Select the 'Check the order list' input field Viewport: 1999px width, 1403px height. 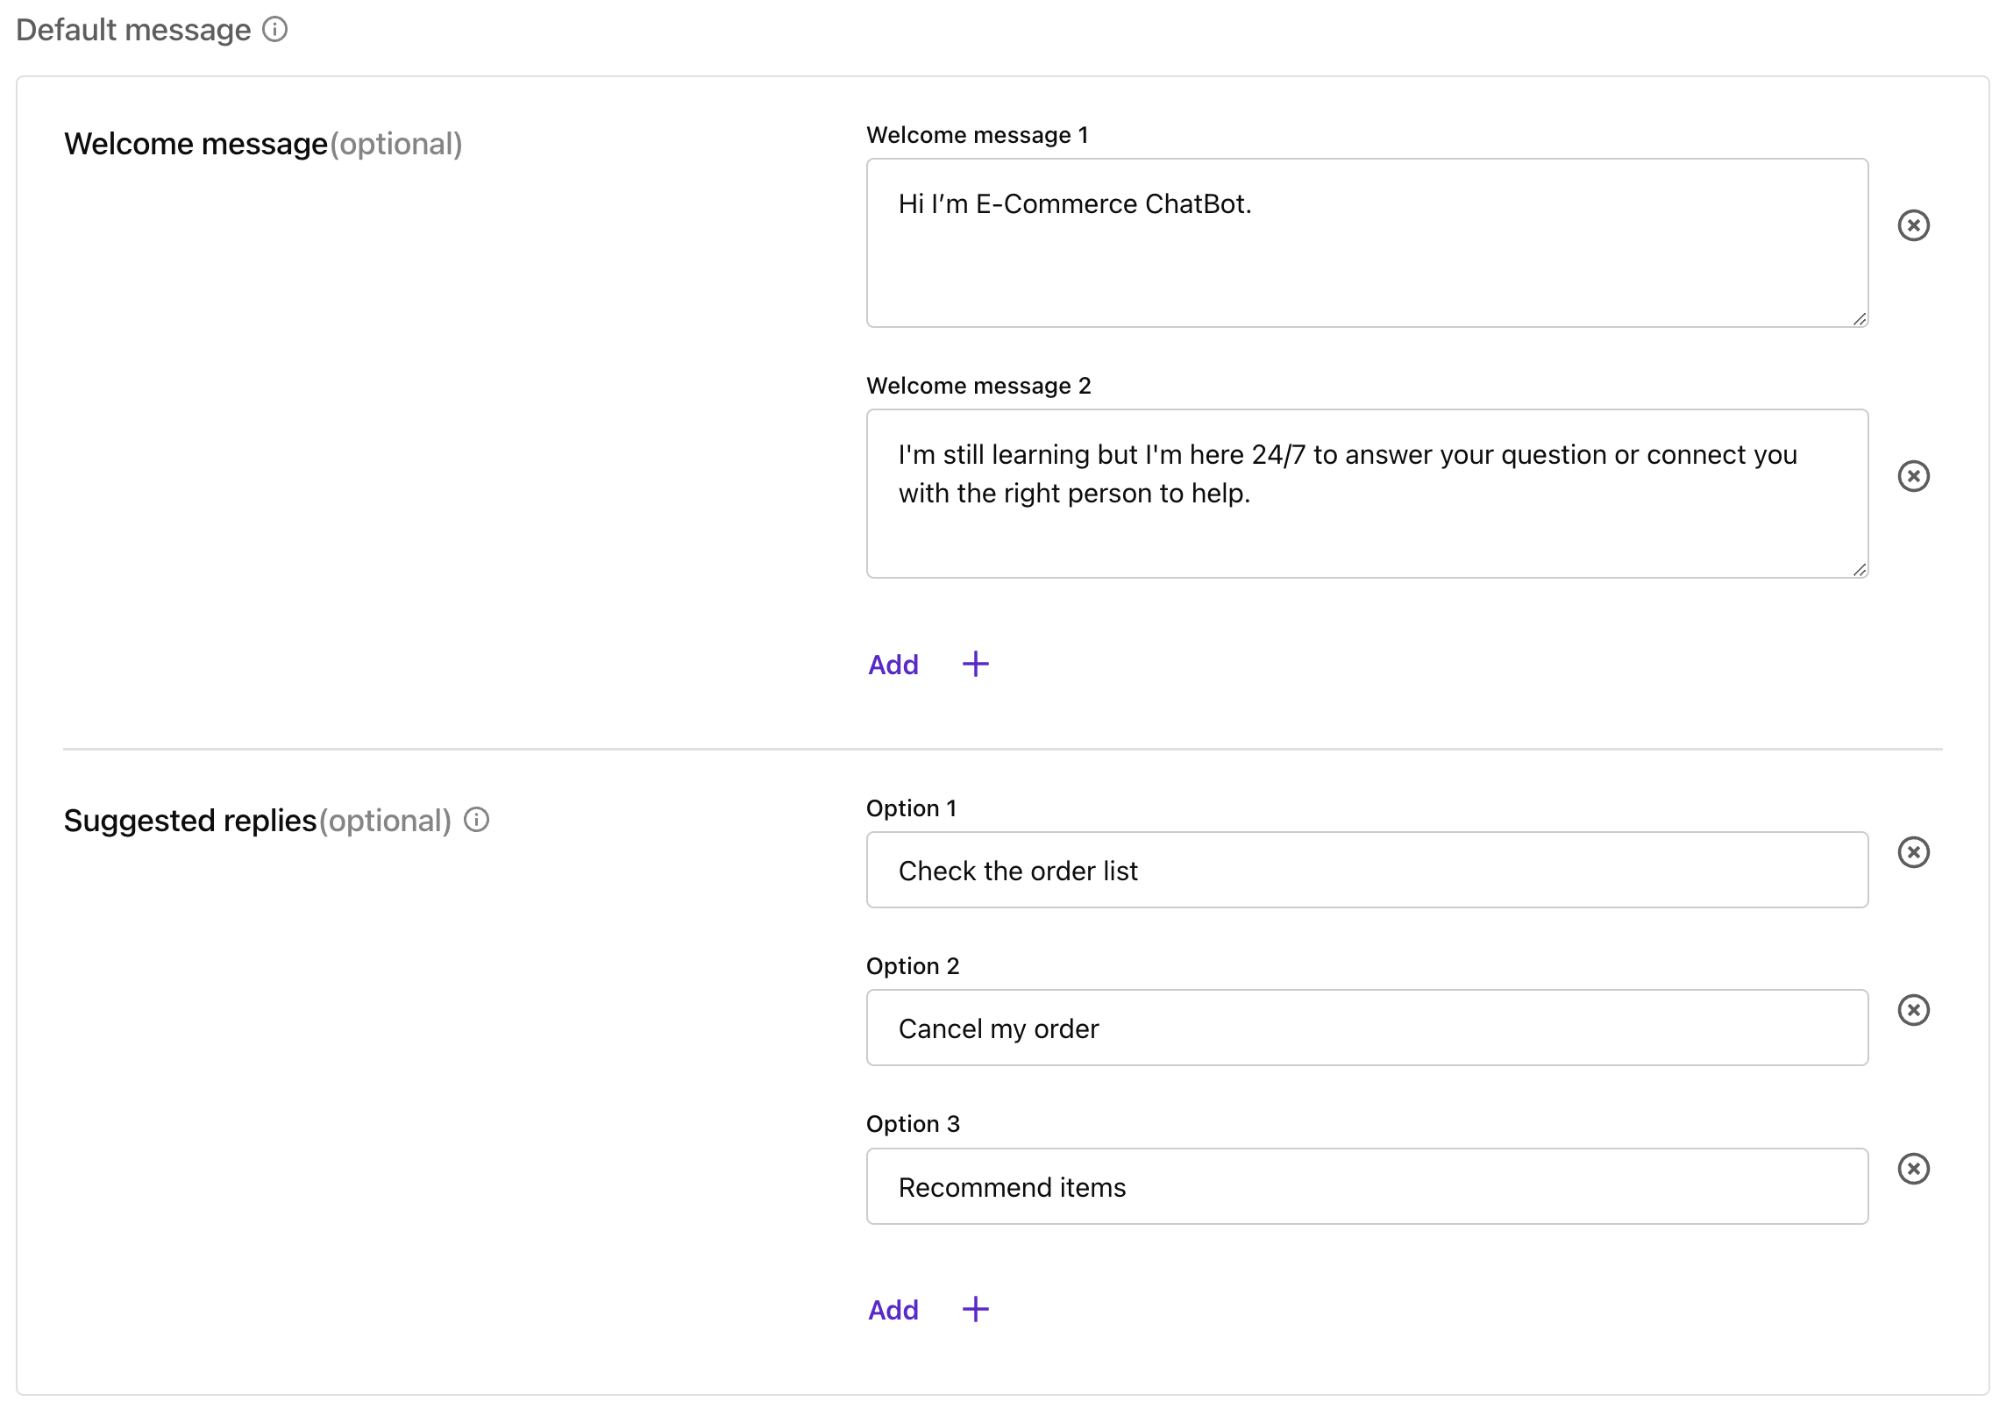1366,870
